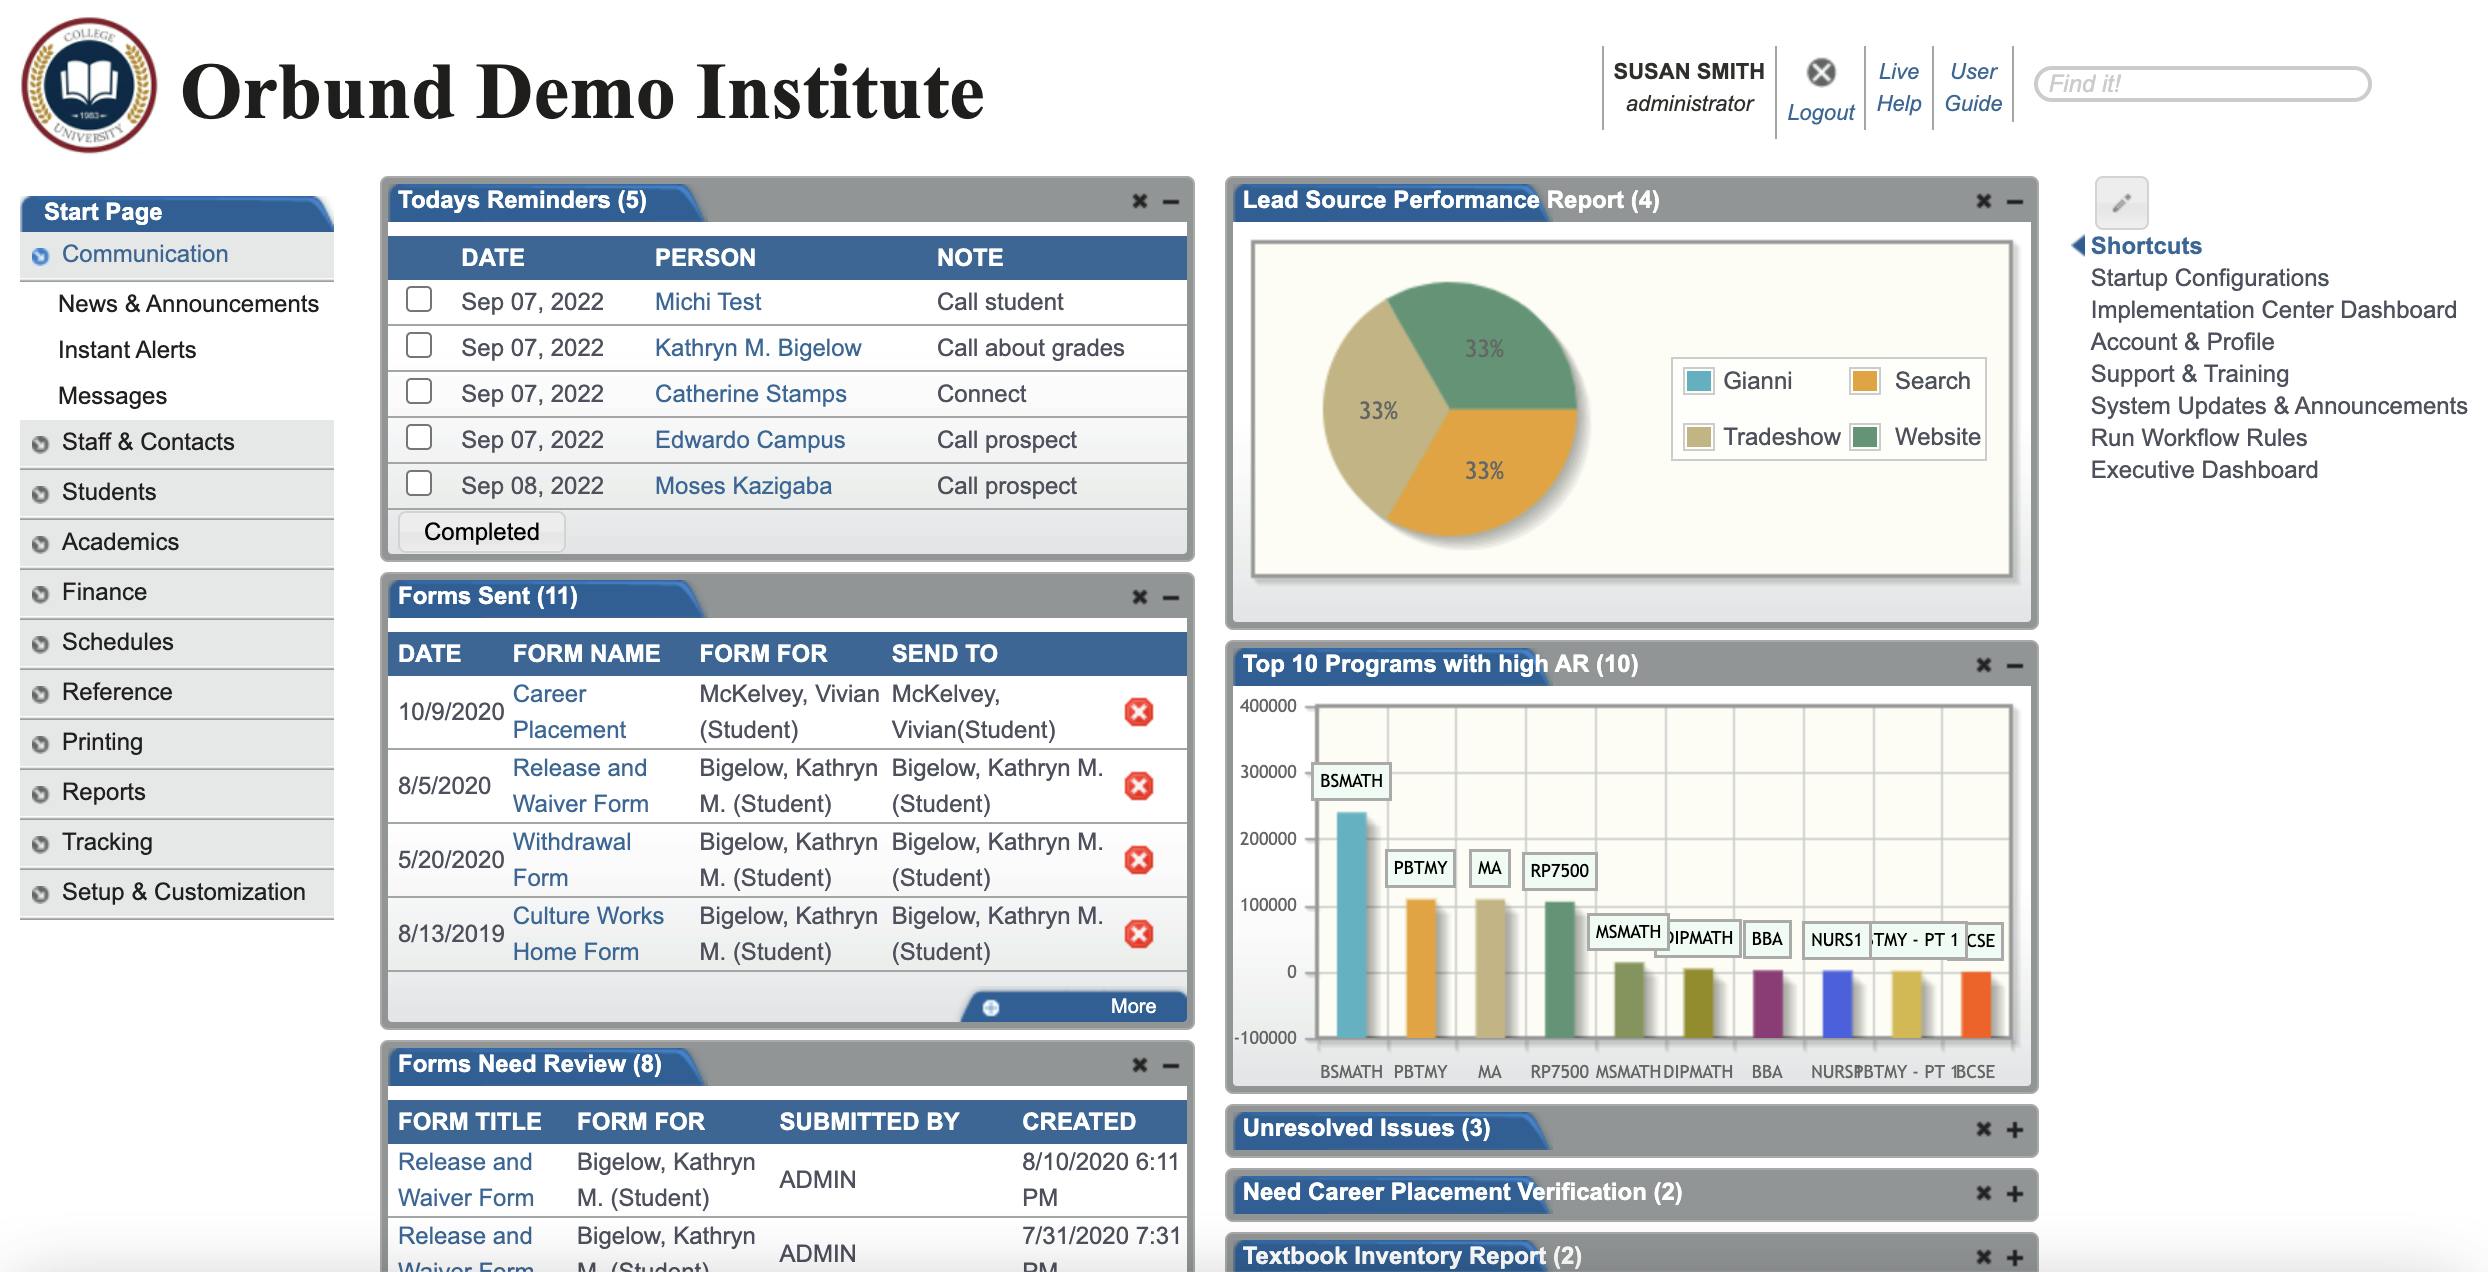Expand the Unresolved Issues panel

2015,1129
